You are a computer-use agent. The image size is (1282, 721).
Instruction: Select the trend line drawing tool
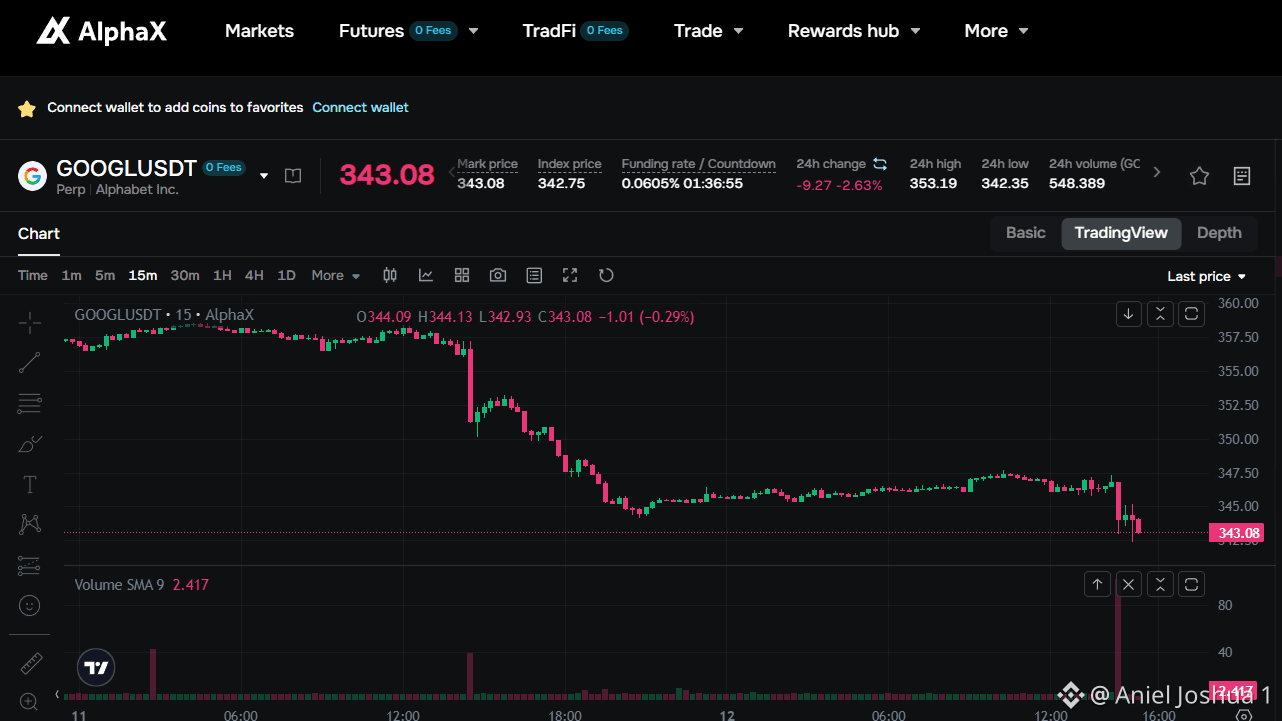30,363
